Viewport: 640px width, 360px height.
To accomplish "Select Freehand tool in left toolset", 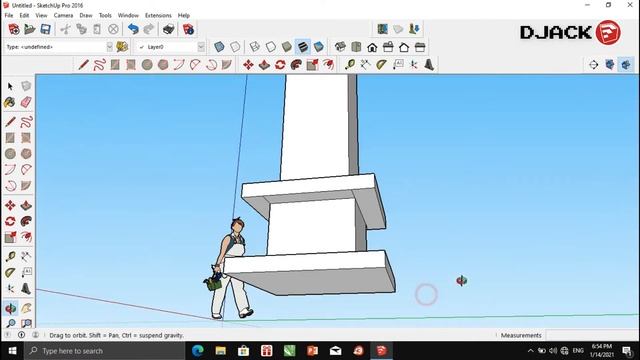I will pyautogui.click(x=26, y=122).
